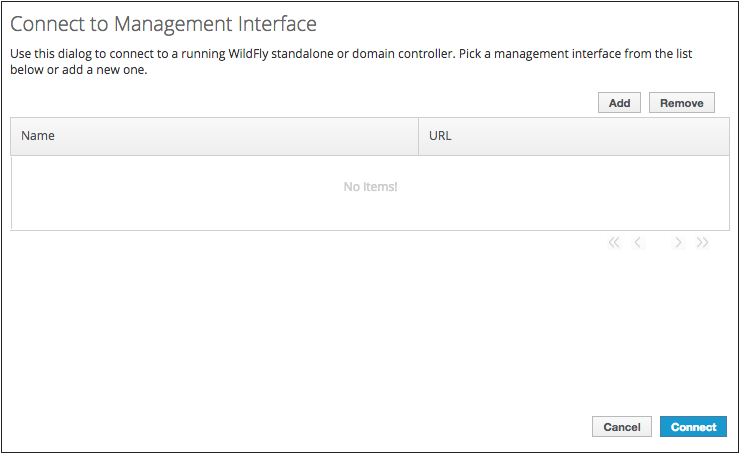Viewport: 740px width, 453px height.
Task: Click the blue Connect button
Action: [693, 427]
